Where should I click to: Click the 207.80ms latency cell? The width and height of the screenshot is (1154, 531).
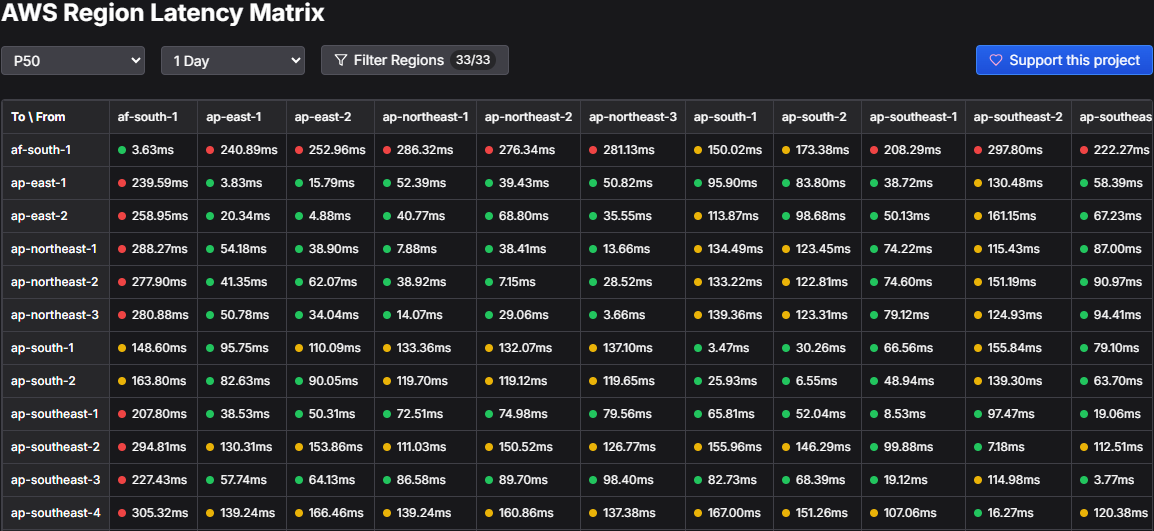154,414
